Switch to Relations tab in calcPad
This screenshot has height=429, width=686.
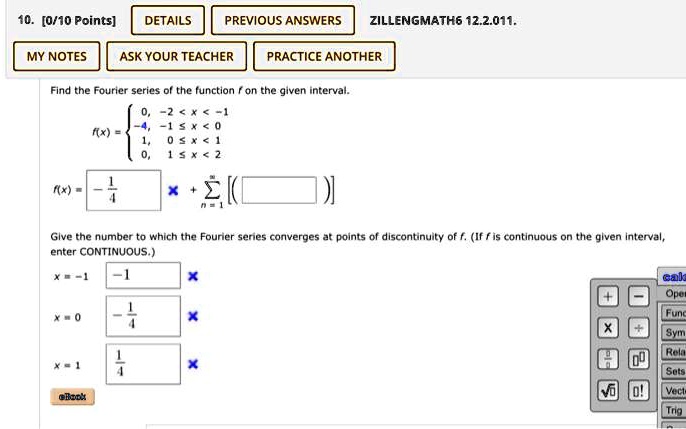tap(674, 352)
